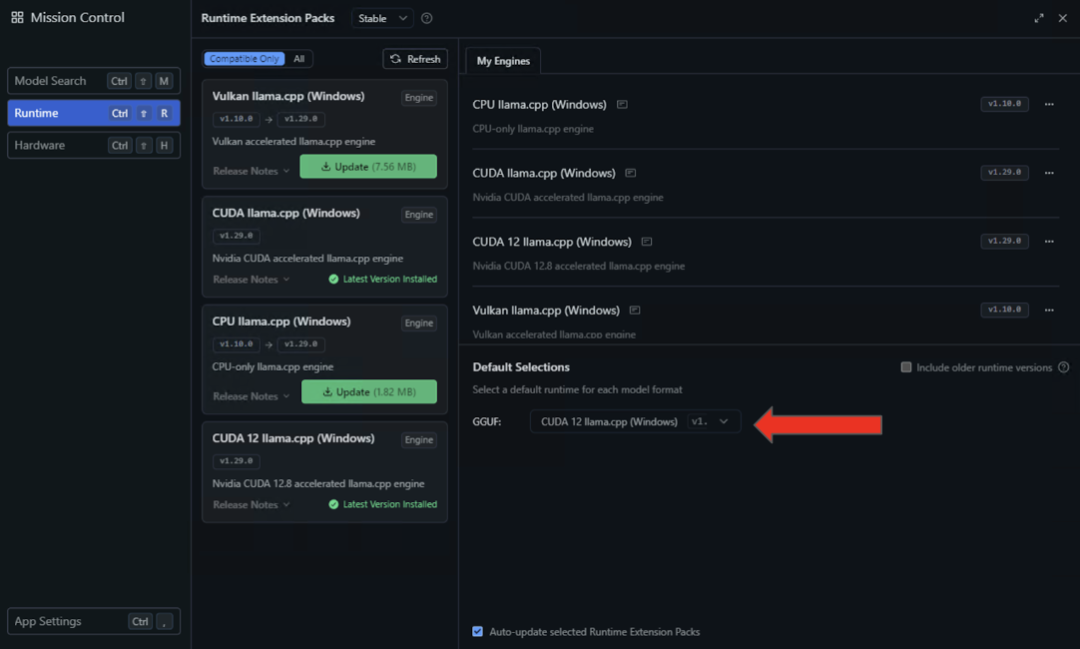Open the three-dot menu for CUDA 12 llama.cpp
The image size is (1080, 649).
pyautogui.click(x=1049, y=241)
